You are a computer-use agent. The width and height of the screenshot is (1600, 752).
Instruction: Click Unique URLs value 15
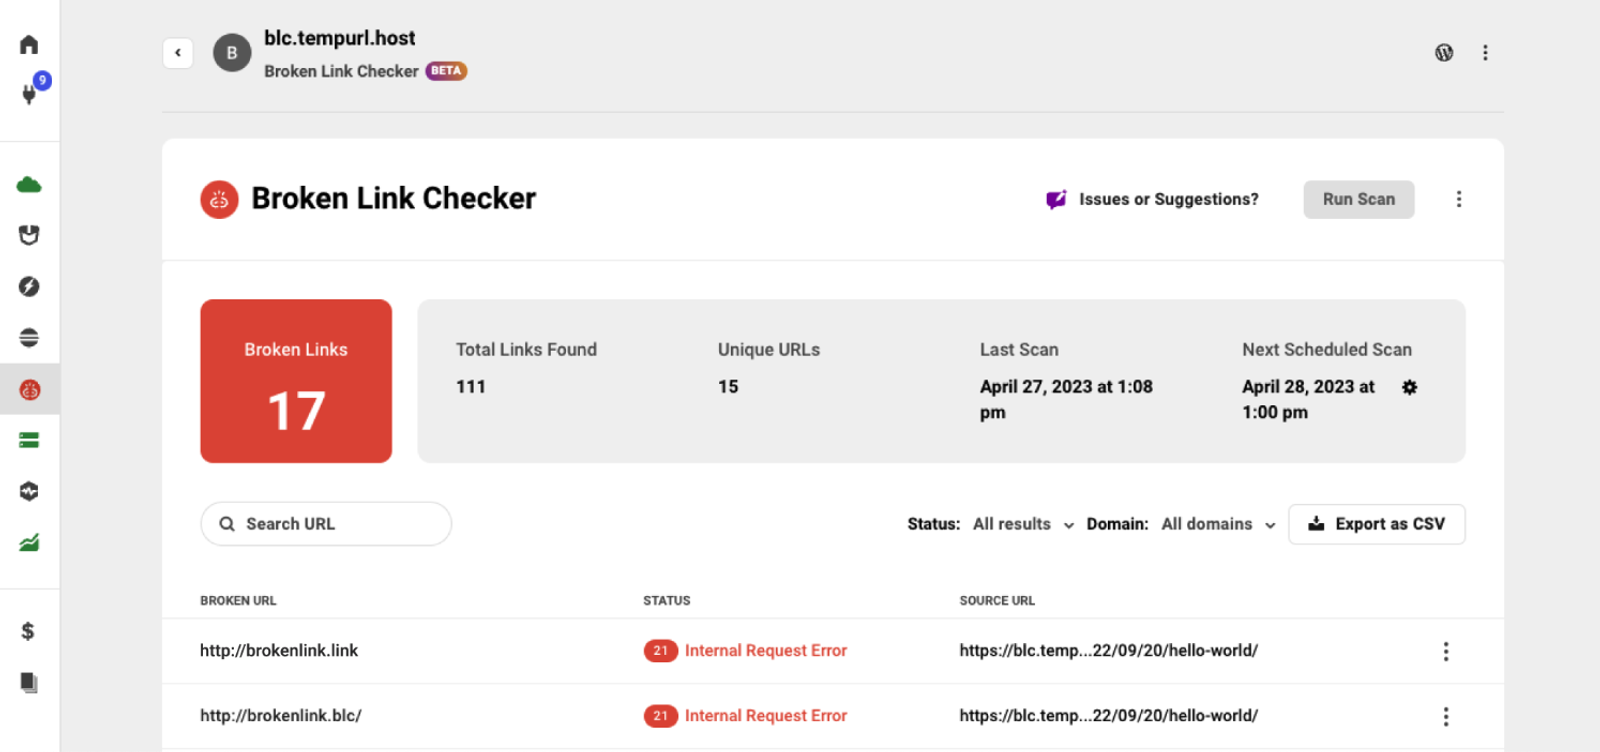pos(728,387)
